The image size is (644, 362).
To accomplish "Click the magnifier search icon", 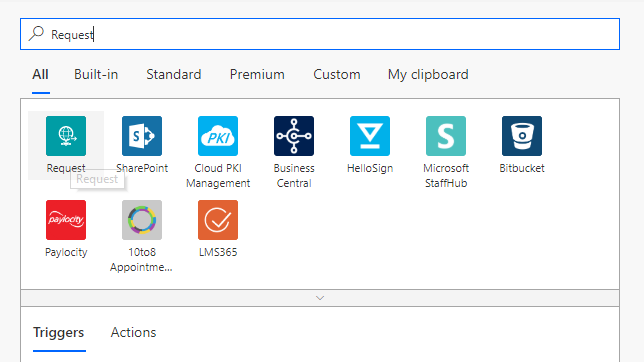I will point(36,34).
